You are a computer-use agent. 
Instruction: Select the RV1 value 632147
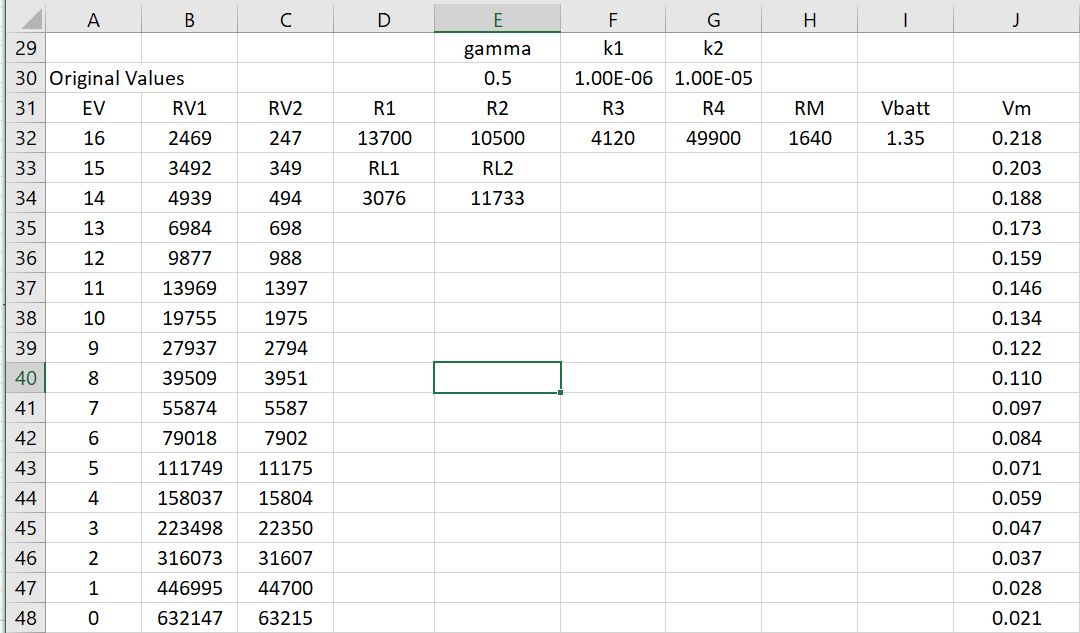coord(189,618)
